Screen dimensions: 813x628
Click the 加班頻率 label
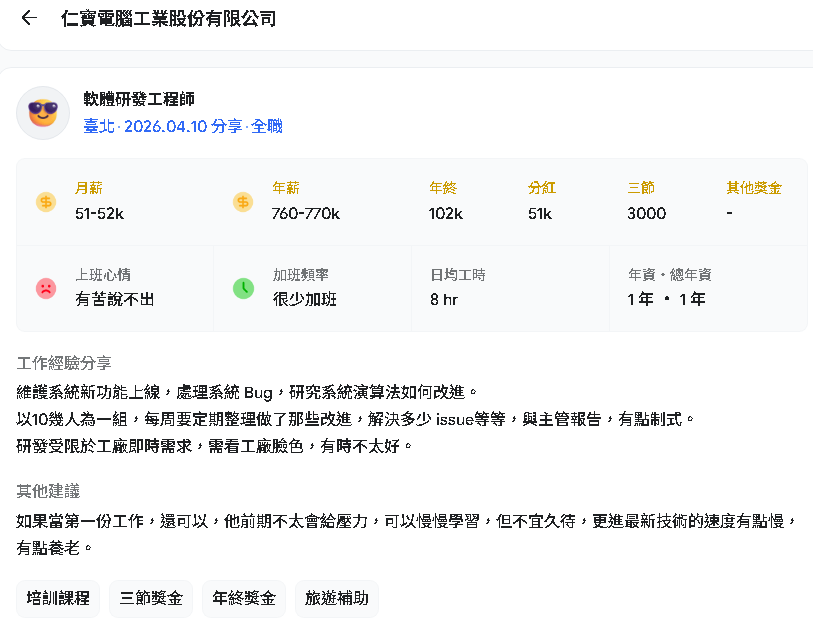point(301,274)
